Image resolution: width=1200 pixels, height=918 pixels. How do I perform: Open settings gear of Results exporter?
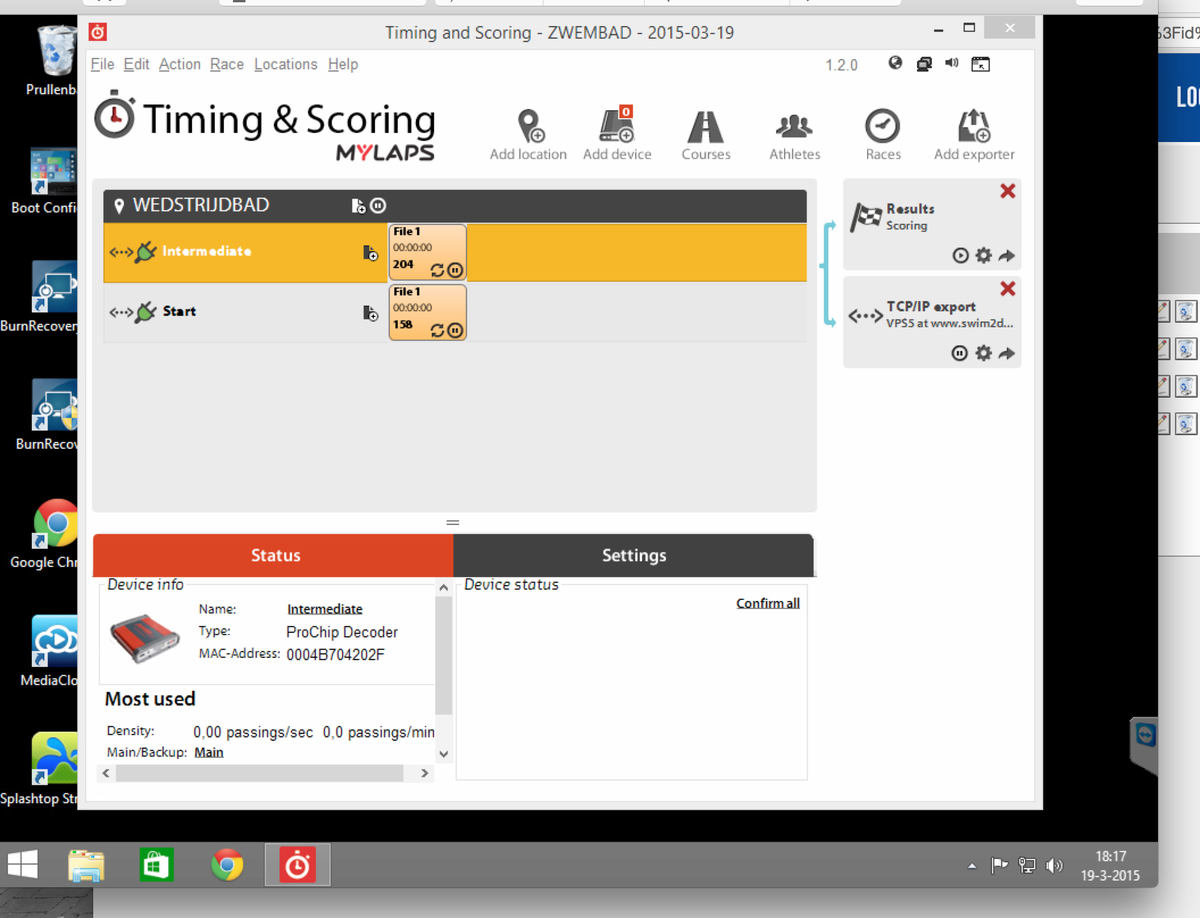pyautogui.click(x=983, y=255)
